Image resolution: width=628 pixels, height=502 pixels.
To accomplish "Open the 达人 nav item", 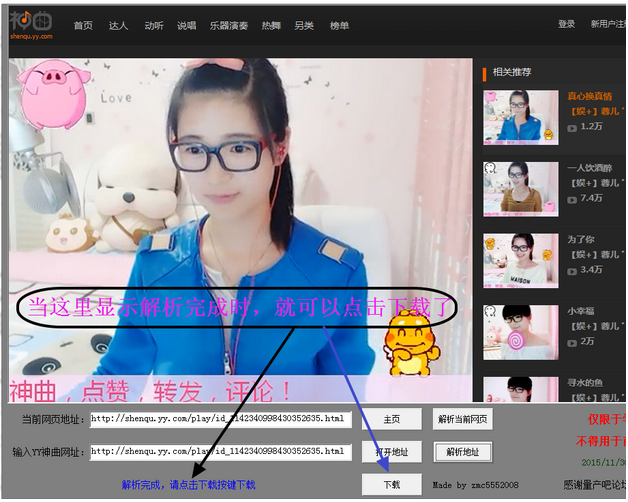I will pos(118,26).
